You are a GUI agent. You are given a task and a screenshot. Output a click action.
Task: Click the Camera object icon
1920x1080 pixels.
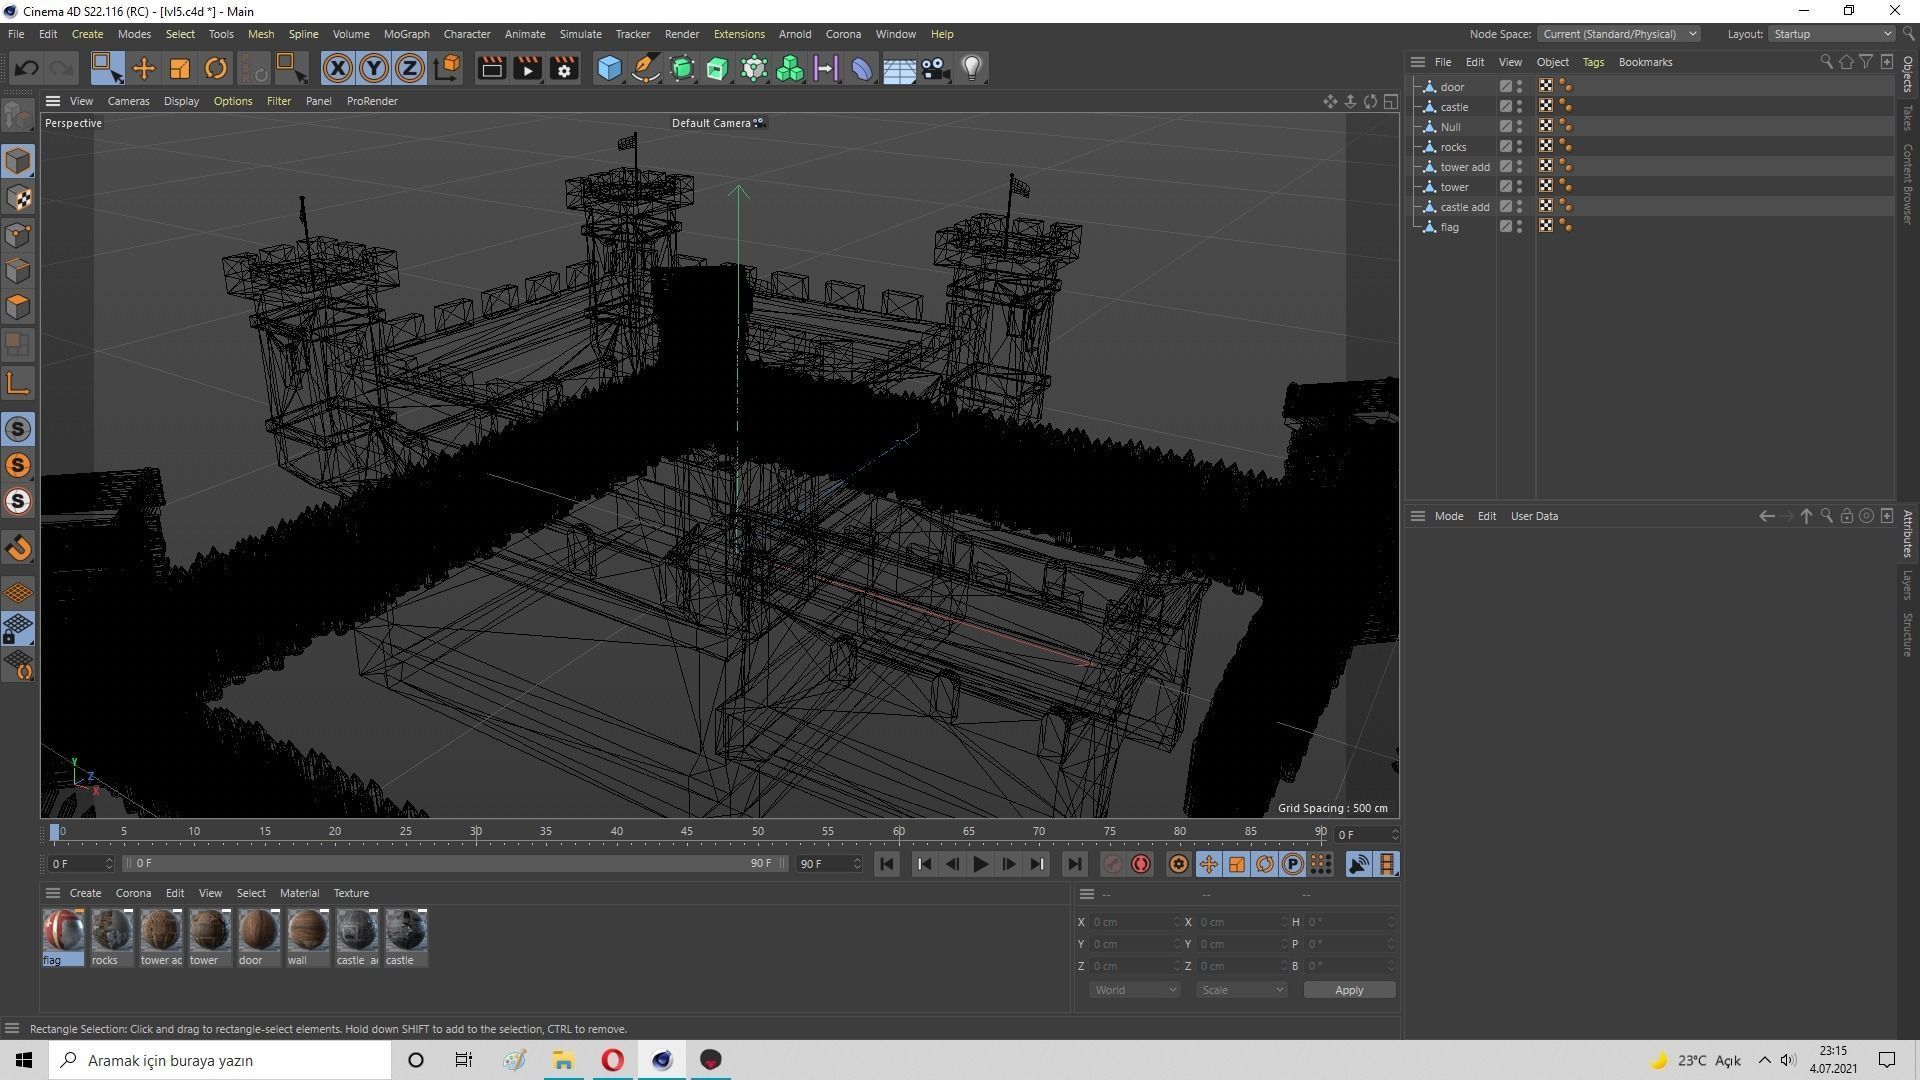(x=935, y=68)
